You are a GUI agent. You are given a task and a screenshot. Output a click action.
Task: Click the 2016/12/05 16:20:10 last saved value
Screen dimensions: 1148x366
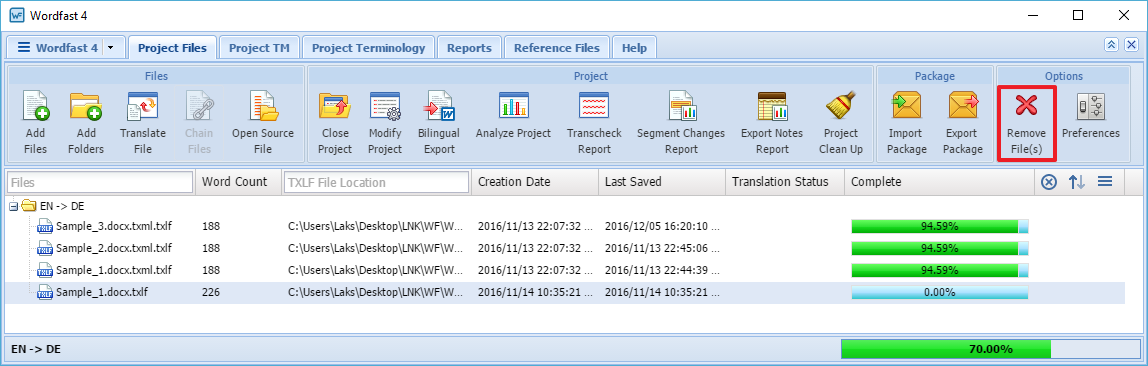point(663,226)
